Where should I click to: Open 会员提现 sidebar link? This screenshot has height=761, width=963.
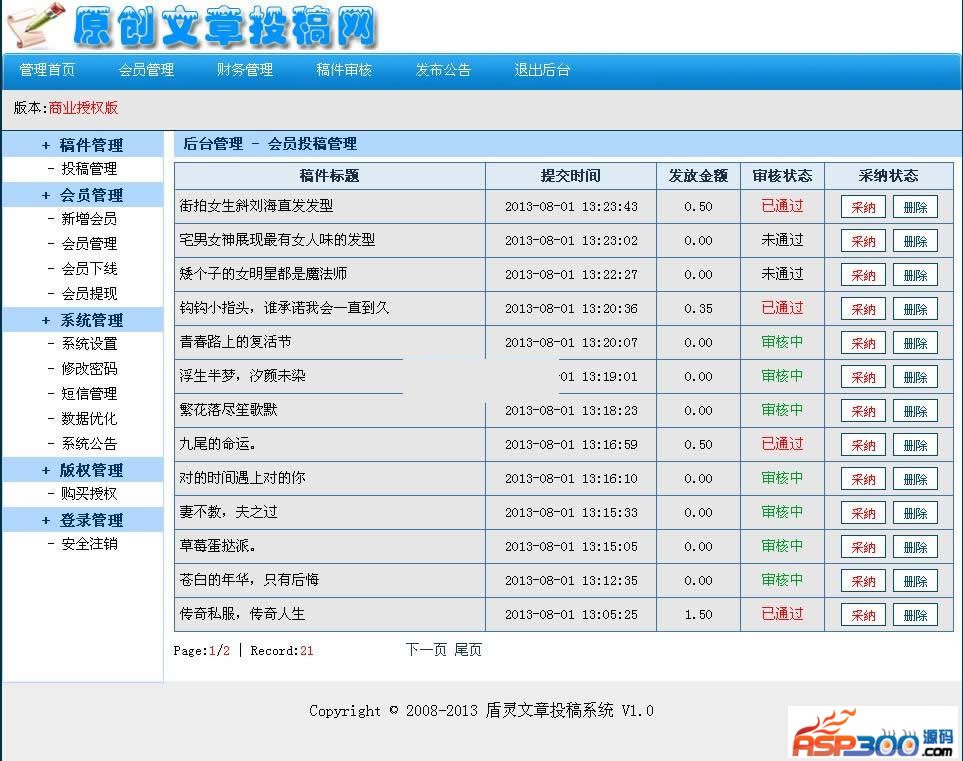89,294
